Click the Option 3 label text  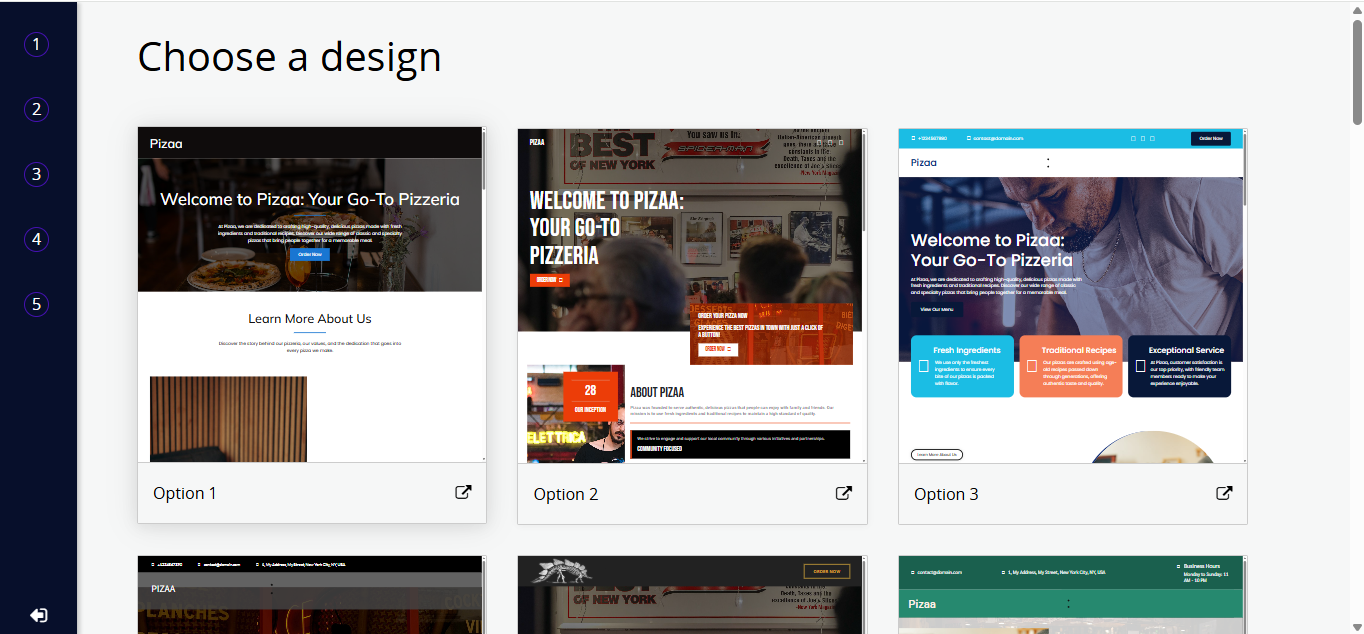pyautogui.click(x=946, y=494)
